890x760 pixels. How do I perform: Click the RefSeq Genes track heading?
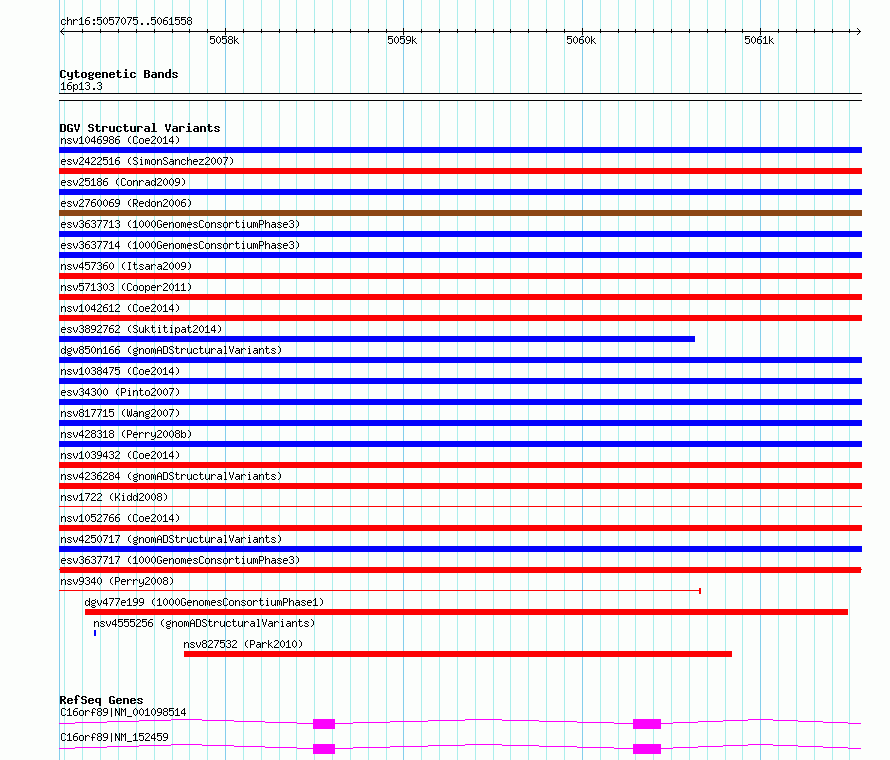(x=101, y=700)
